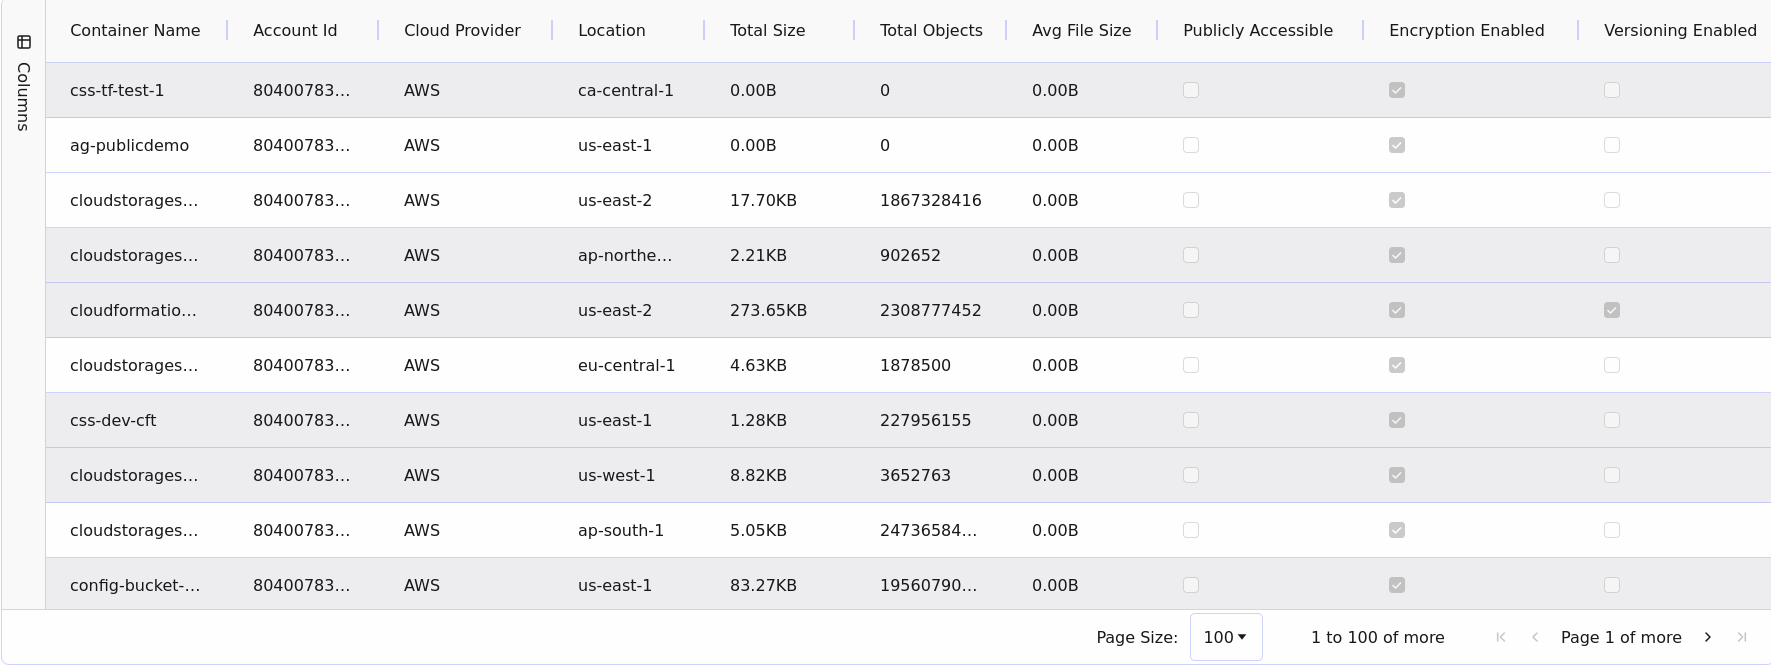Select the css-tf-test-1 container name cell
The height and width of the screenshot is (665, 1771).
[x=117, y=90]
